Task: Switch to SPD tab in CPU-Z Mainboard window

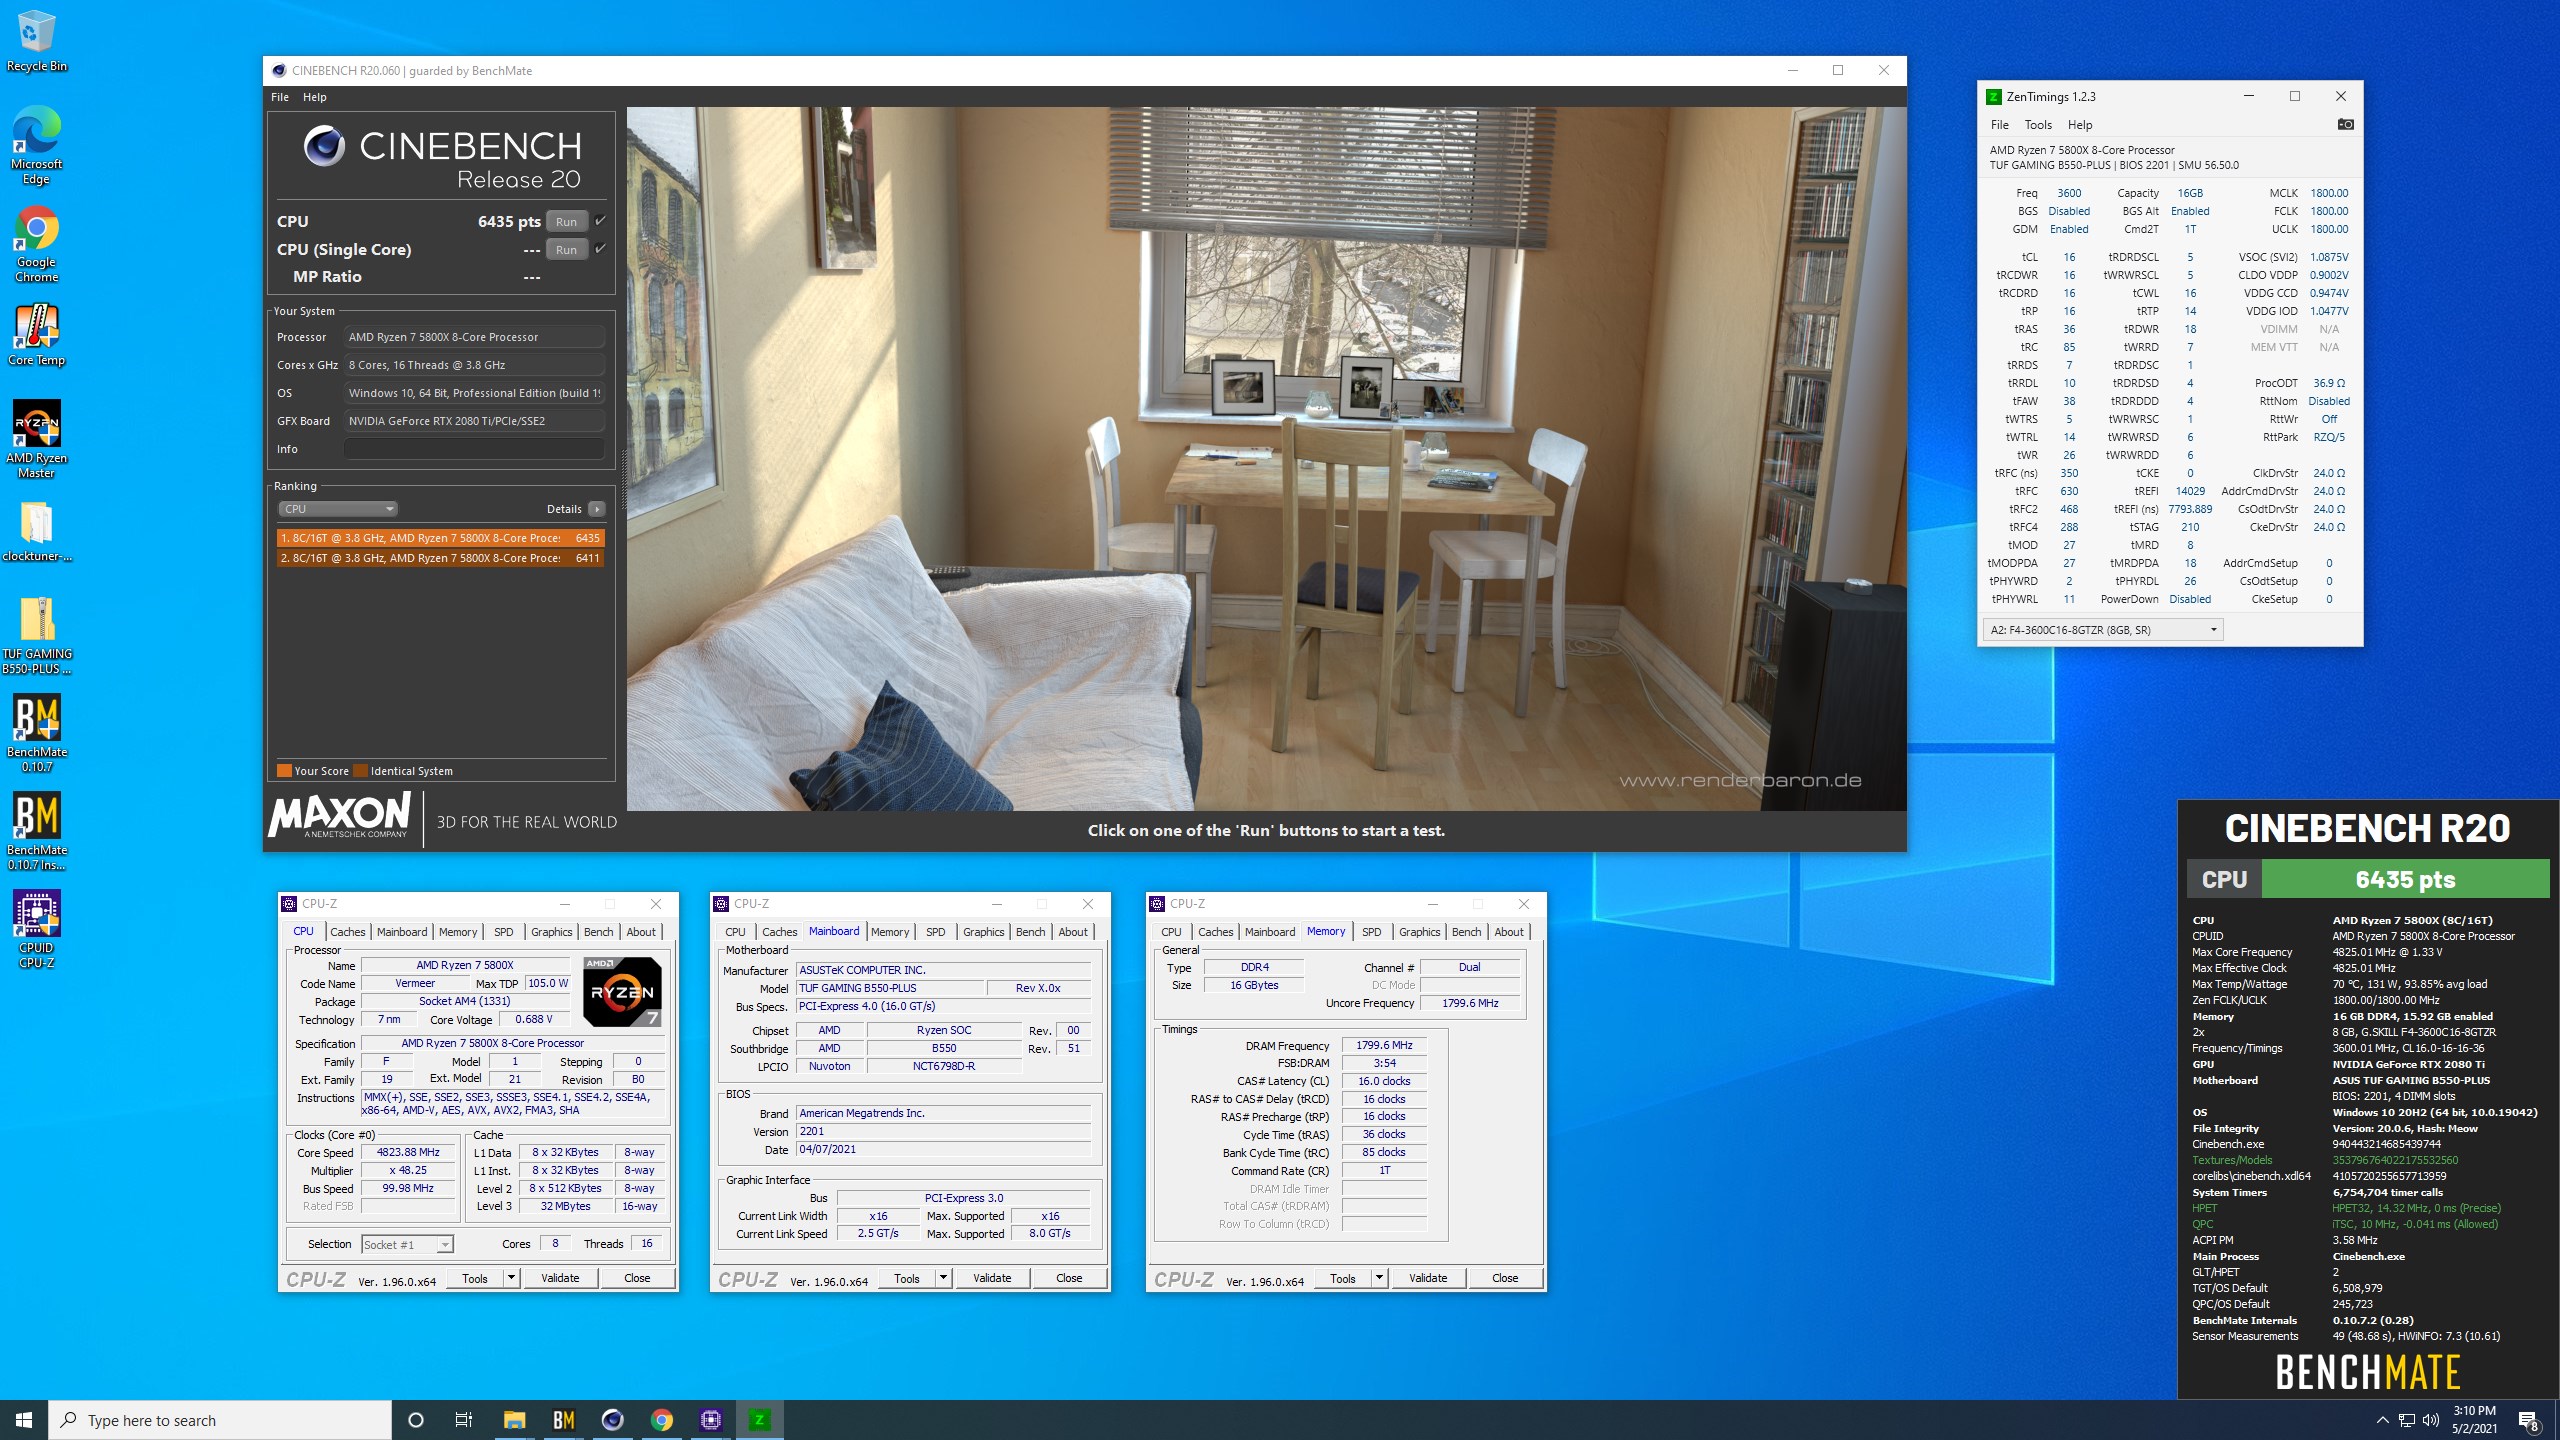Action: pos(935,932)
